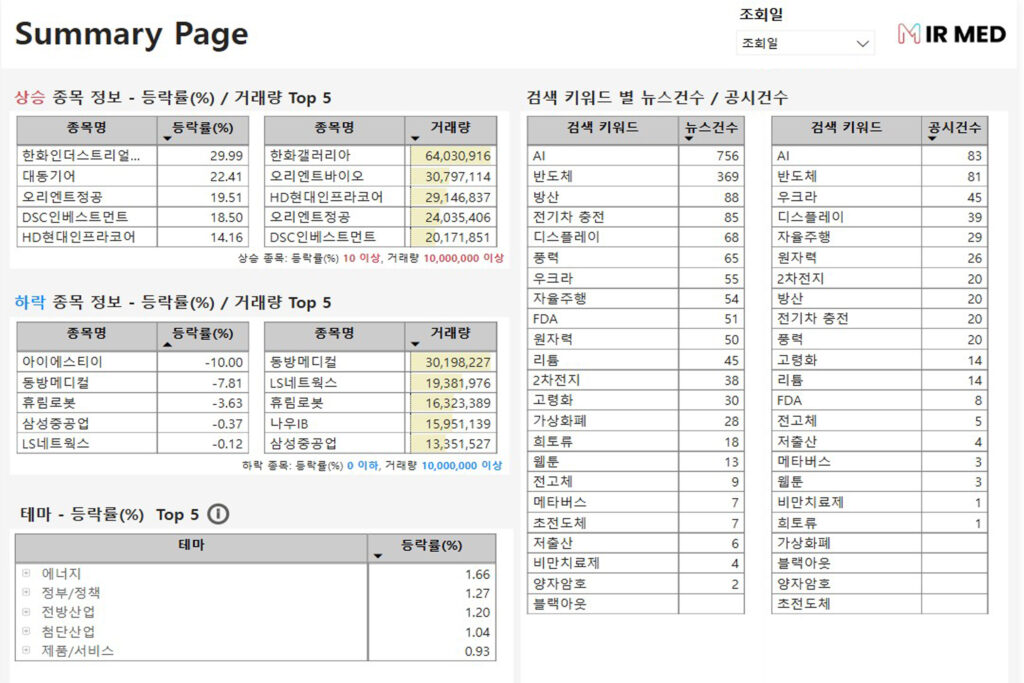Select 한화인더스트리얼 row in rising stocks

tap(133, 155)
